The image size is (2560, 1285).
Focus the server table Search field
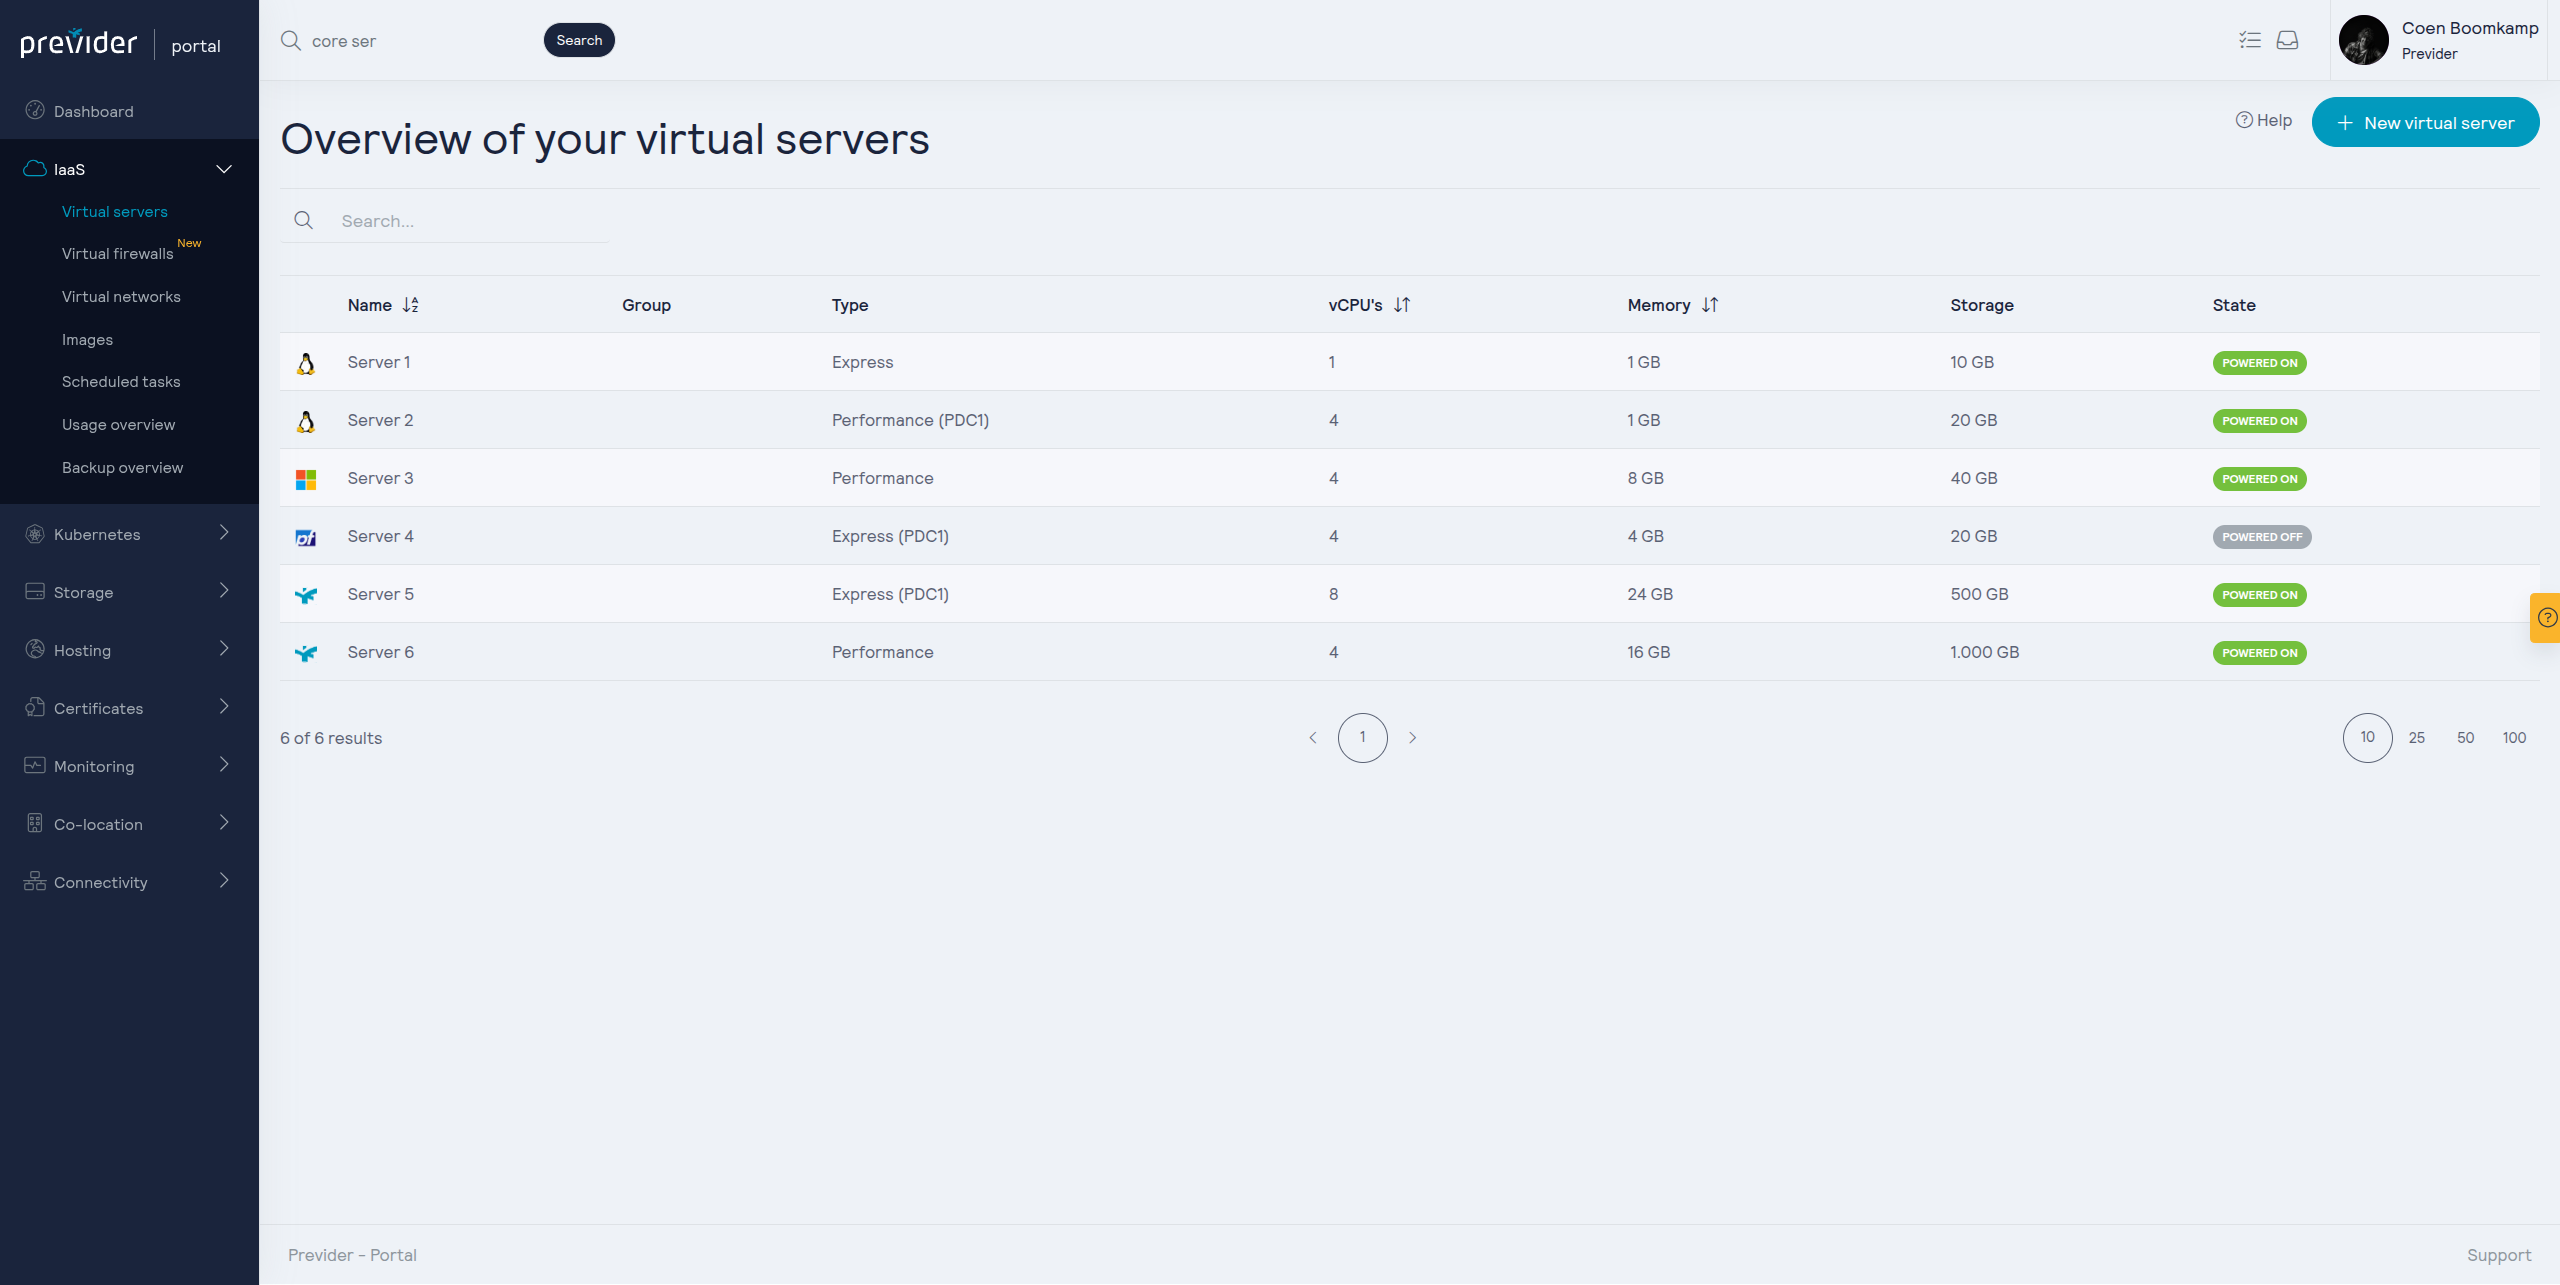[x=470, y=221]
